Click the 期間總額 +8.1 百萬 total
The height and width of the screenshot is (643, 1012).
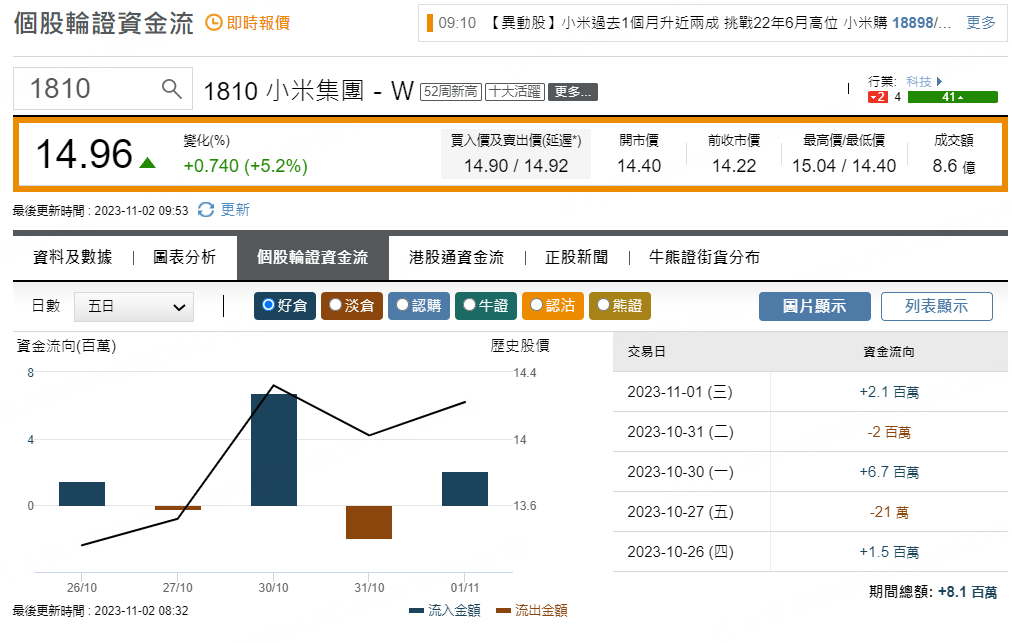(x=933, y=592)
